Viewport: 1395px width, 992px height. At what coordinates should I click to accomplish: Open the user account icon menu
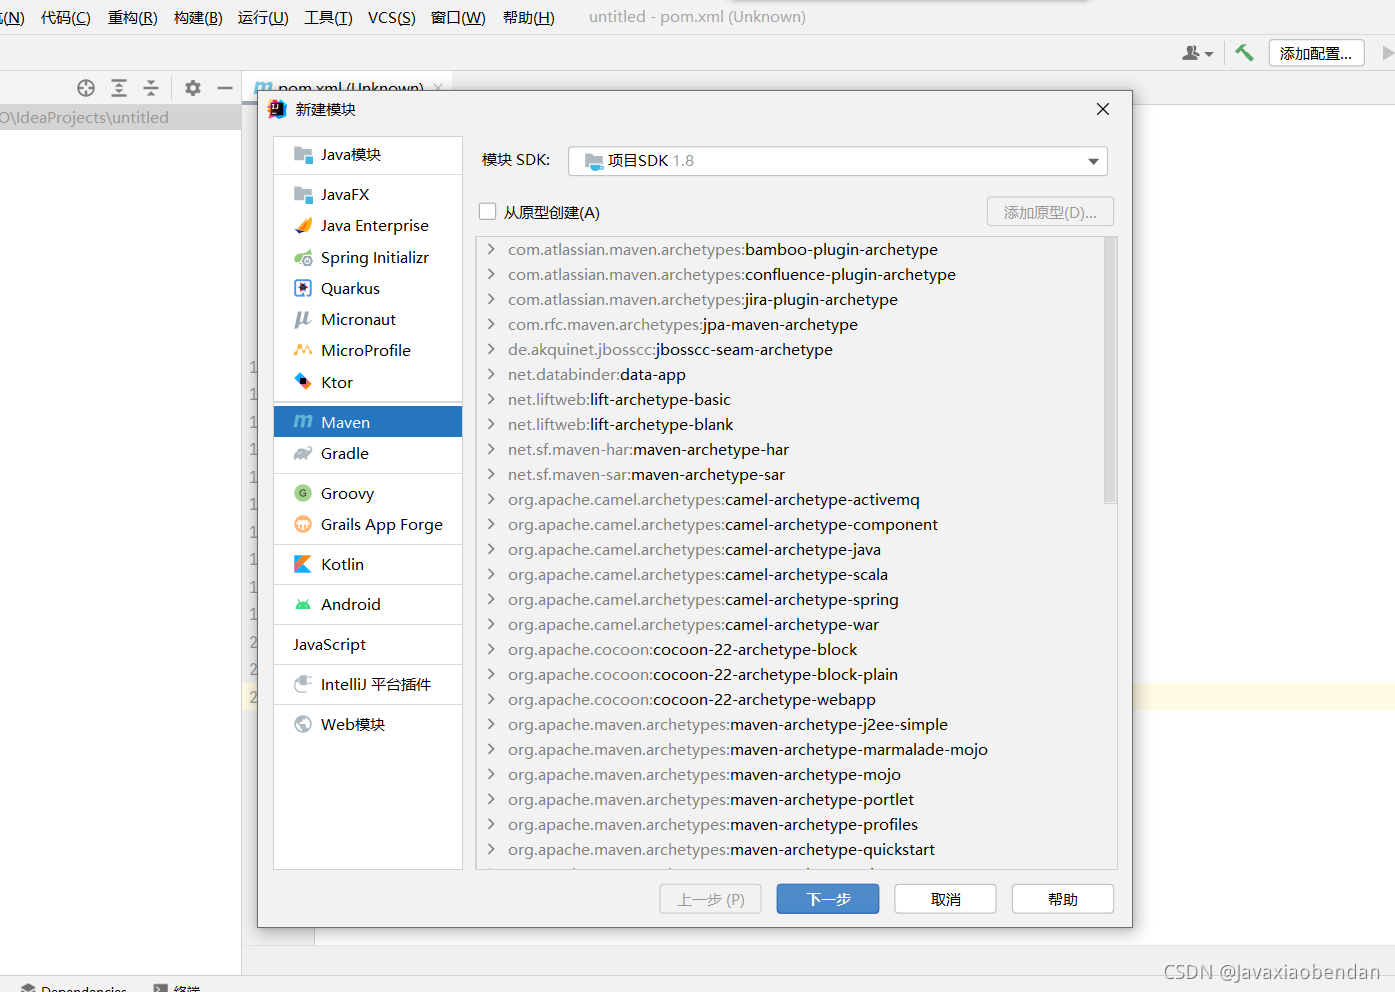click(x=1197, y=53)
